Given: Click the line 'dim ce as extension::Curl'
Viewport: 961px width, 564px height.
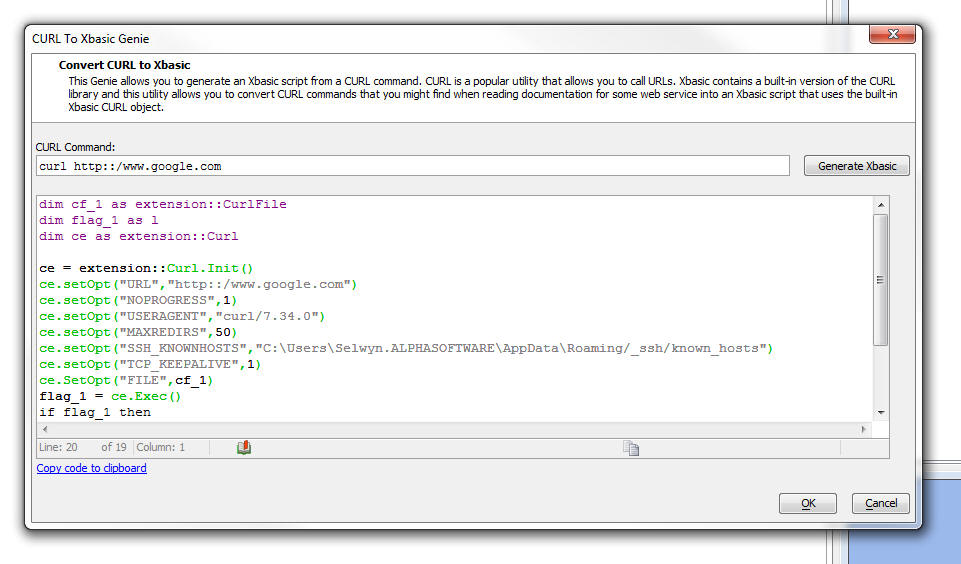Looking at the screenshot, I should pyautogui.click(x=139, y=236).
